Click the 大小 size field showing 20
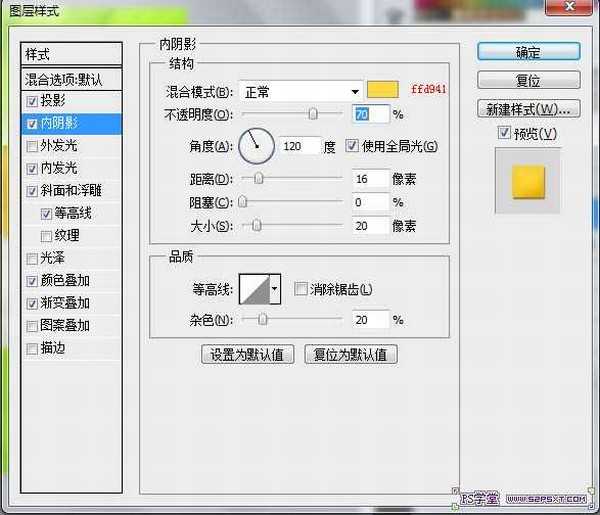600x515 pixels. pos(370,226)
